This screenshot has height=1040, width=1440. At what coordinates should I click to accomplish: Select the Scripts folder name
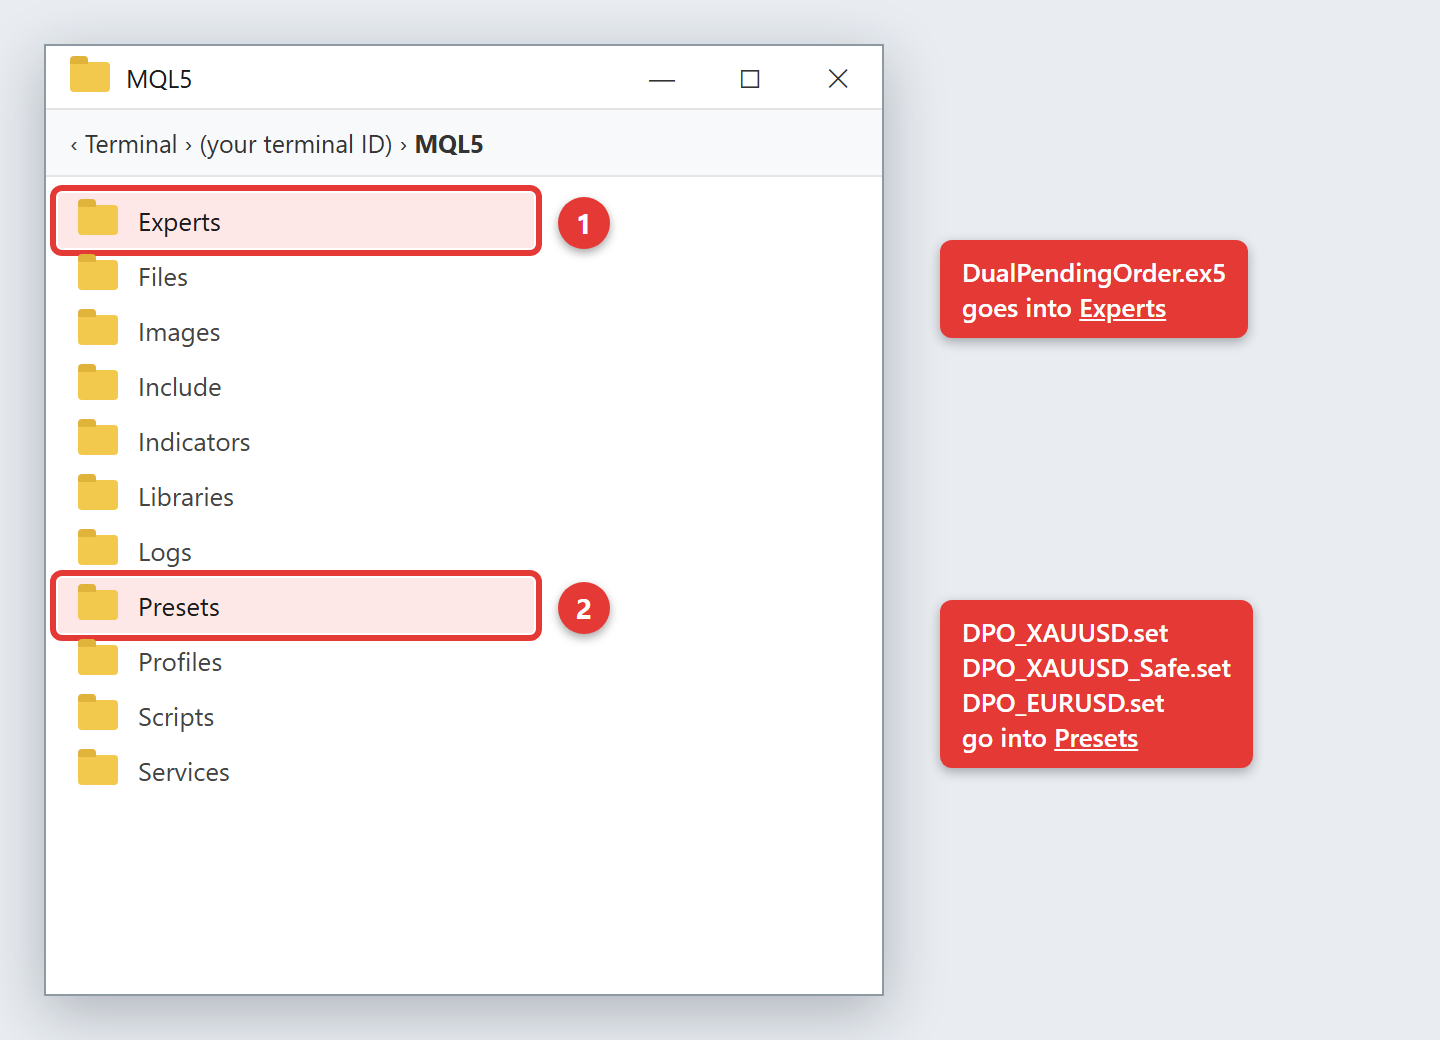[x=176, y=717]
